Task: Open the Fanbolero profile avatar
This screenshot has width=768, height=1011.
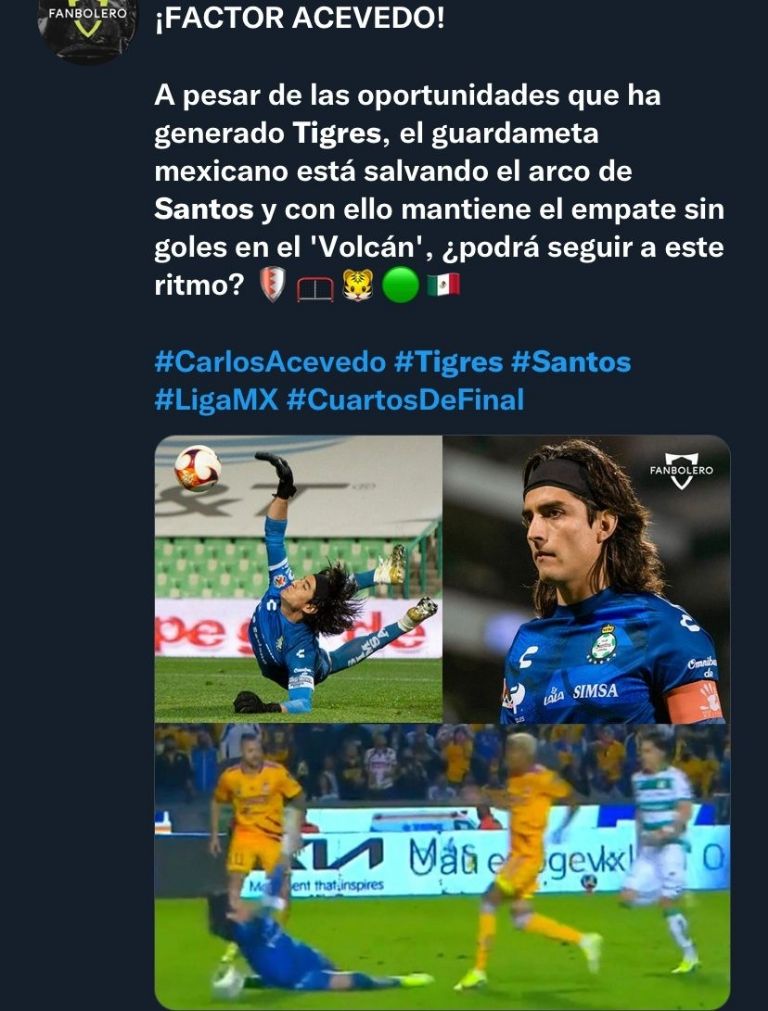Action: tap(88, 29)
